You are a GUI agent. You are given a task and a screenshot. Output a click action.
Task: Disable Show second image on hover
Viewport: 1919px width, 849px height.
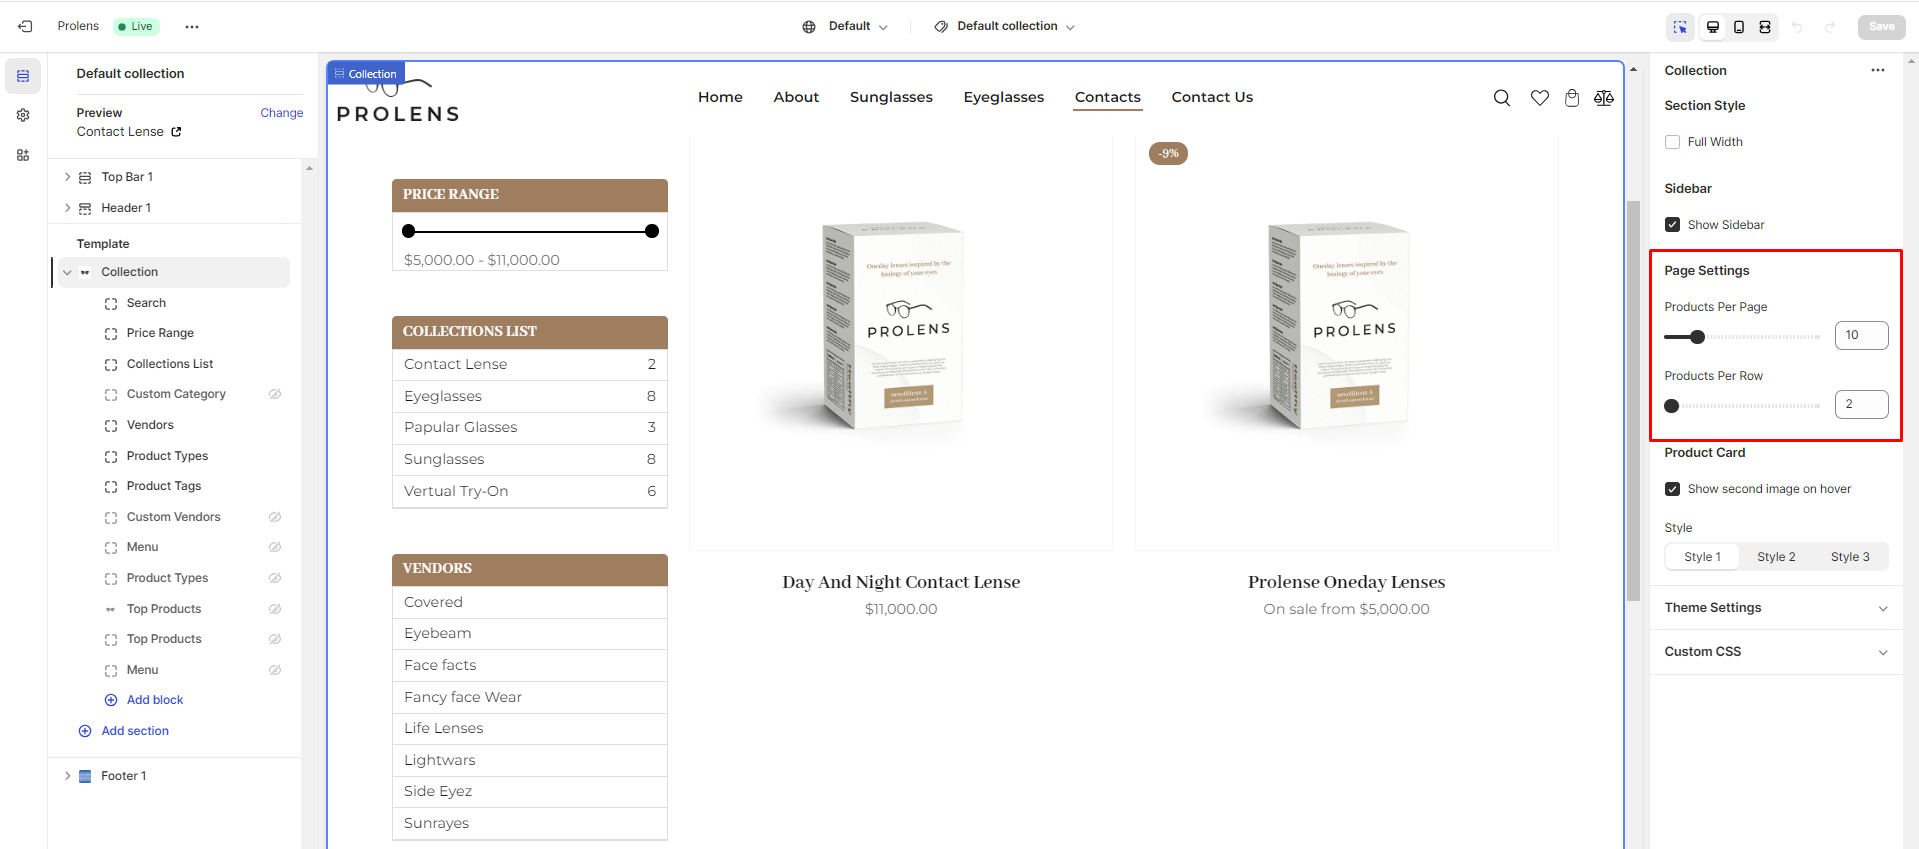point(1672,489)
